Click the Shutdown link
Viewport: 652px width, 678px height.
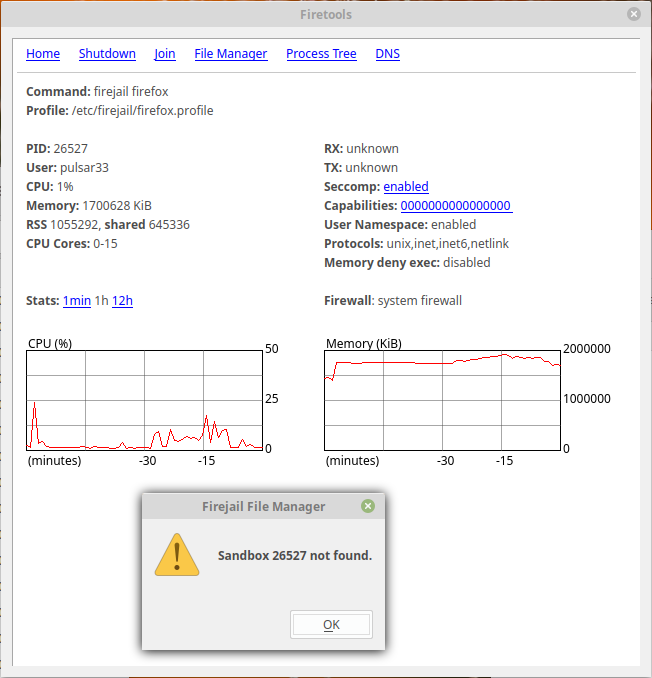point(107,54)
